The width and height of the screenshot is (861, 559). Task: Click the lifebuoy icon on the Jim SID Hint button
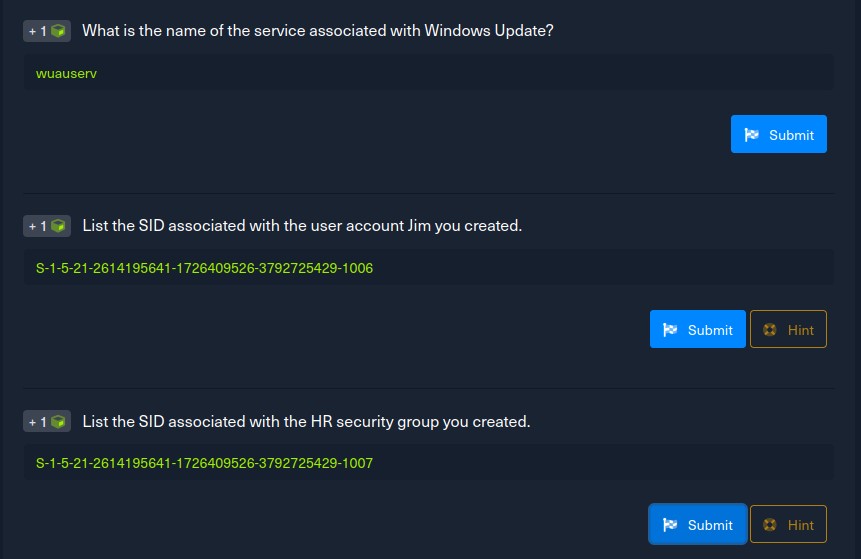(770, 329)
